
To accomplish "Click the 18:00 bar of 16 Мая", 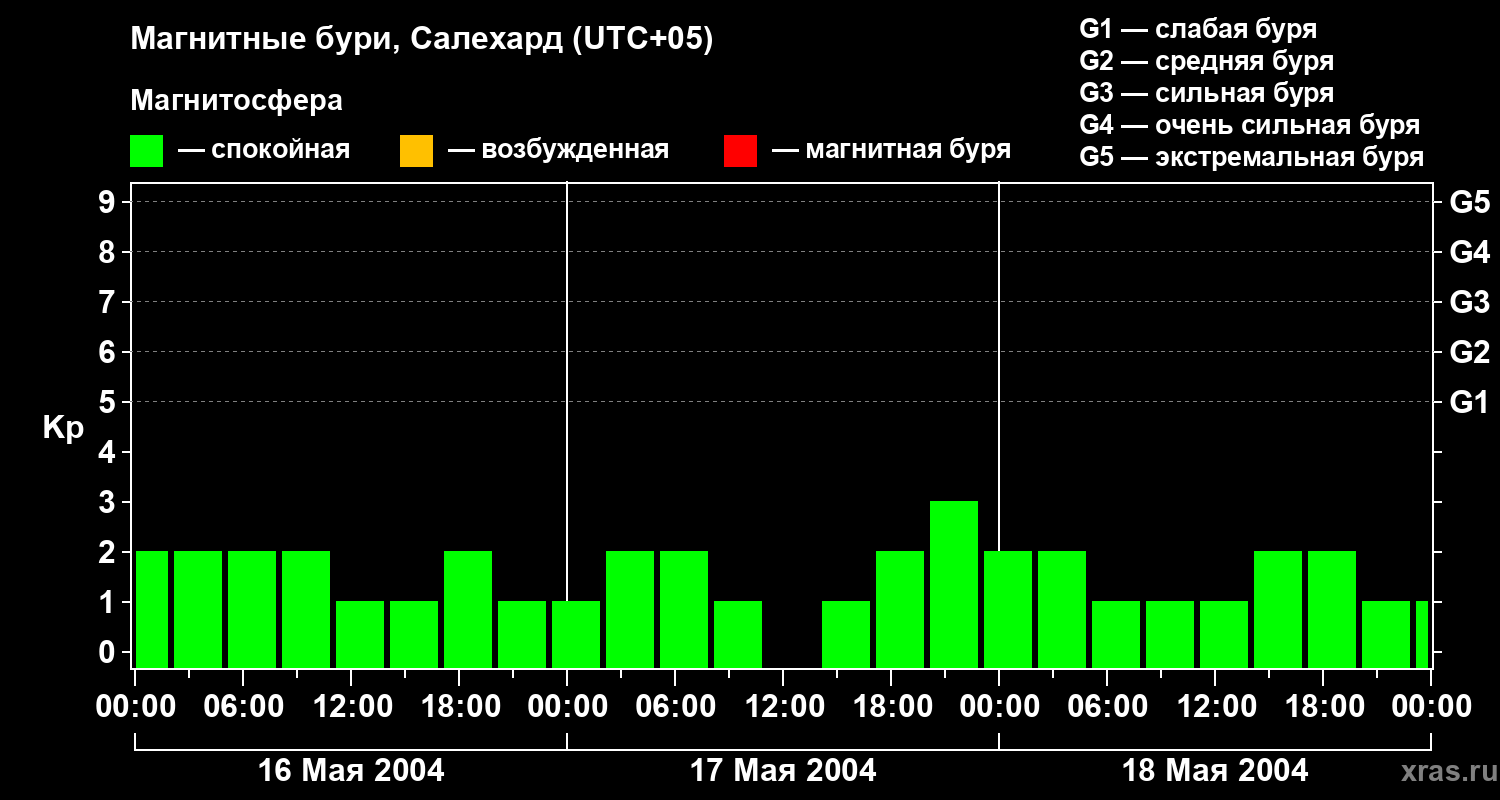I will (468, 609).
